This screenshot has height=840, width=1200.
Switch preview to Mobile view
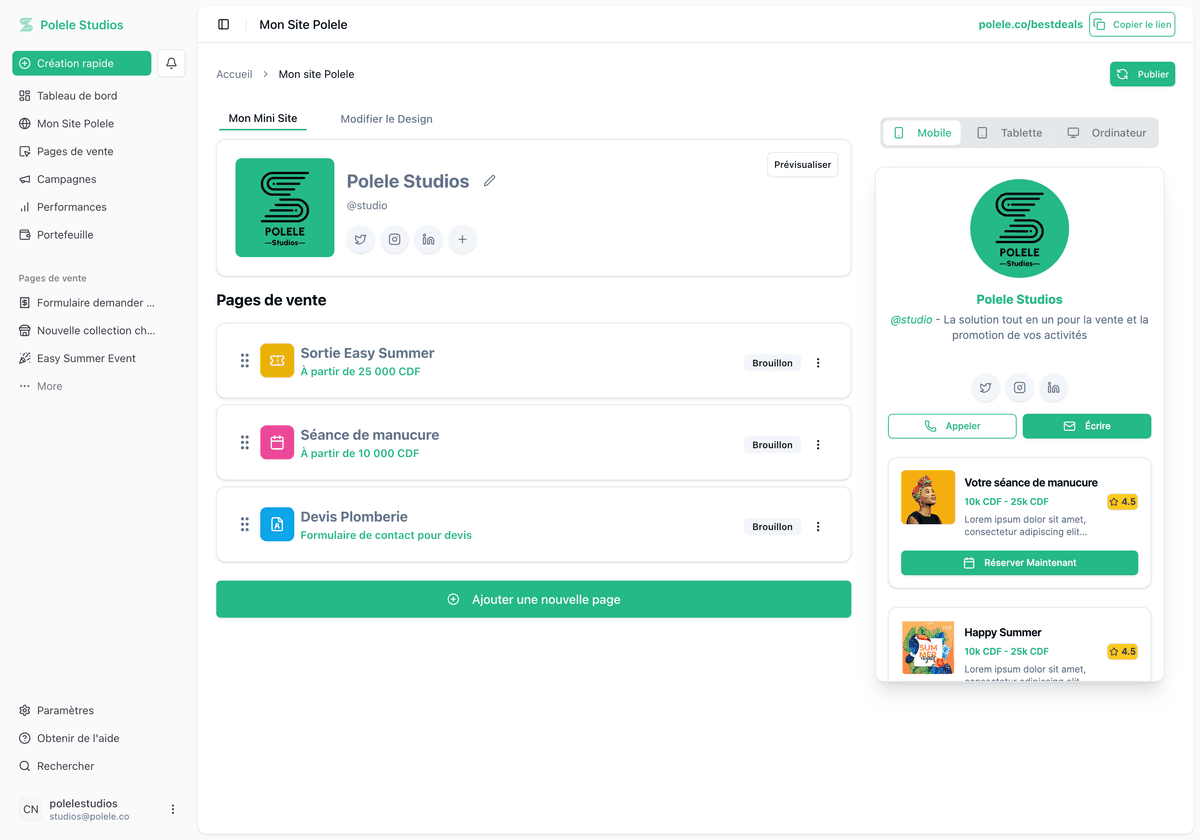click(921, 133)
